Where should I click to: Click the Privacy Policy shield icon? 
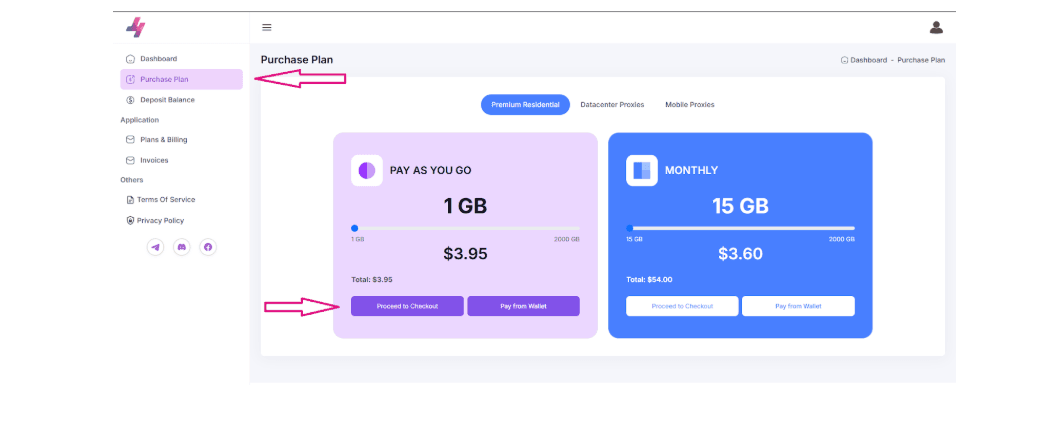131,220
